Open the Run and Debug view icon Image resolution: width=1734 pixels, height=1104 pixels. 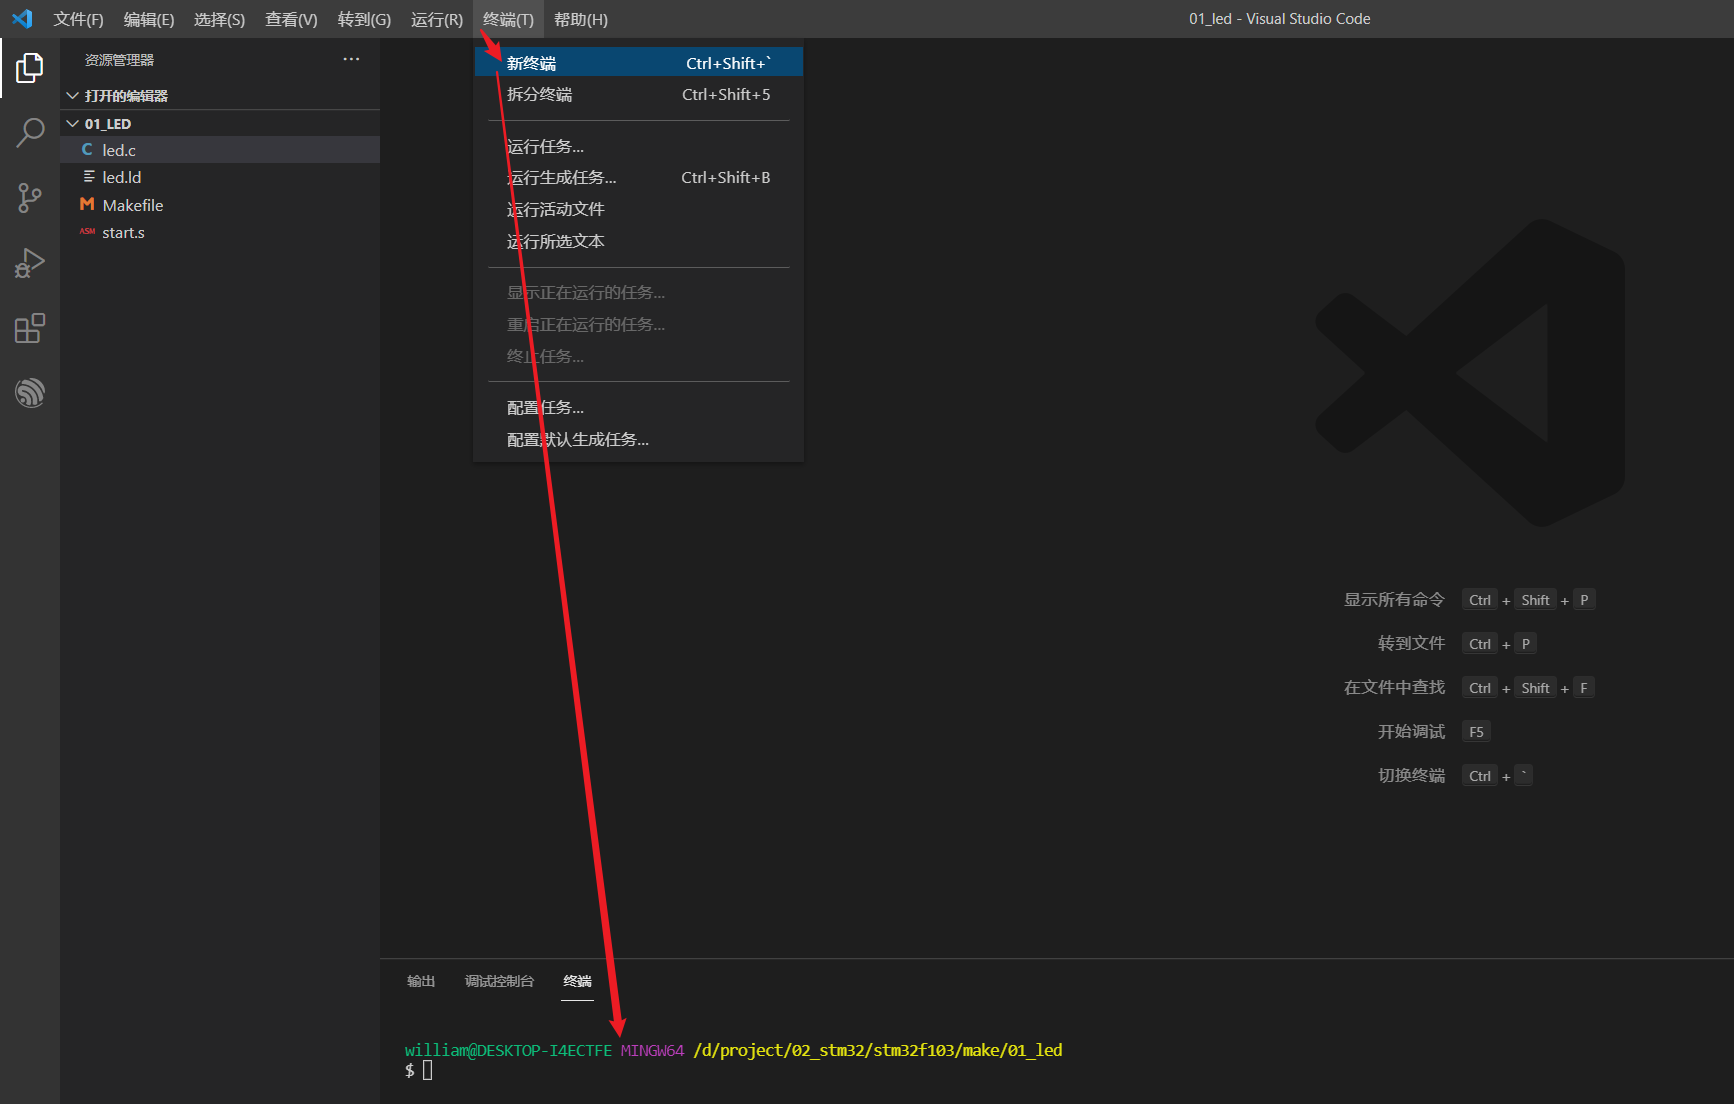[x=30, y=263]
